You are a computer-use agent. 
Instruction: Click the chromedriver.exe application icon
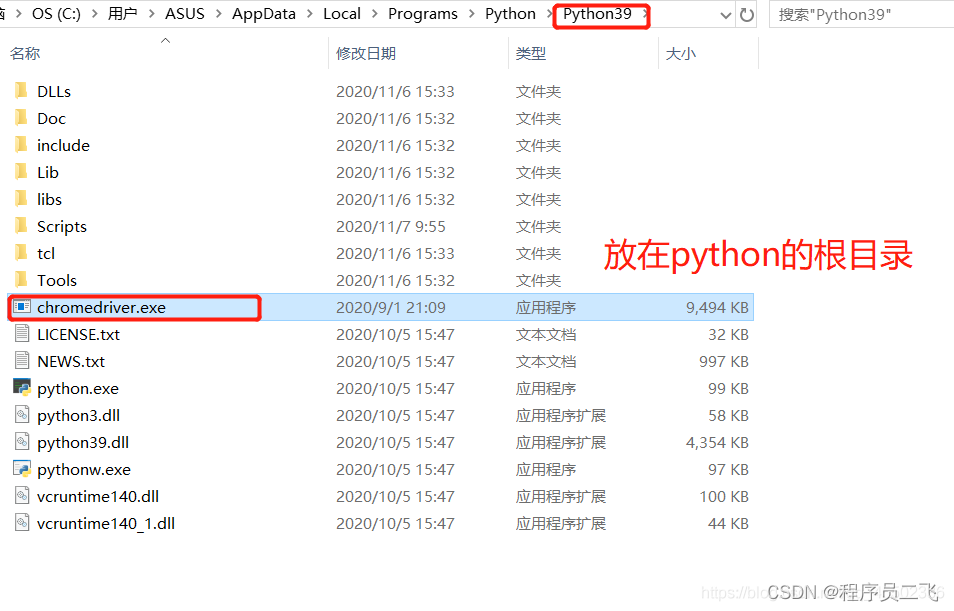(22, 307)
